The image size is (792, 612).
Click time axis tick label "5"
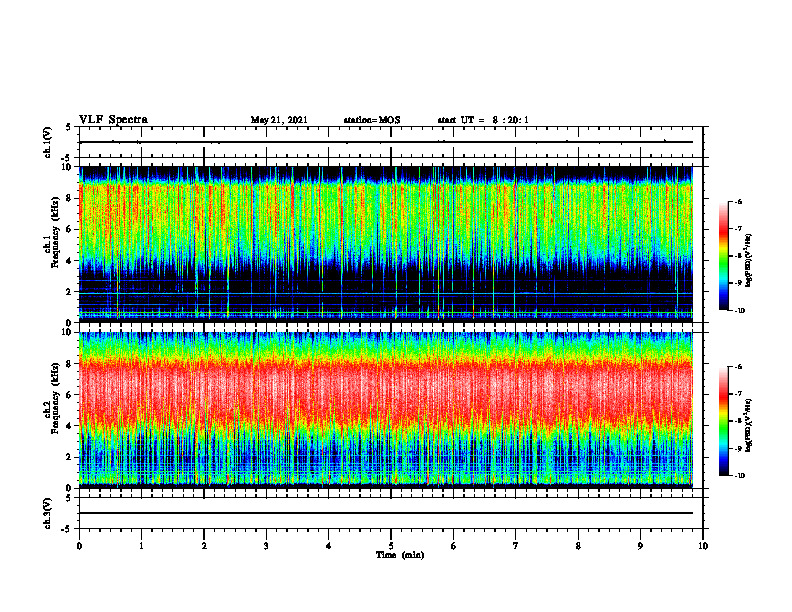(391, 546)
